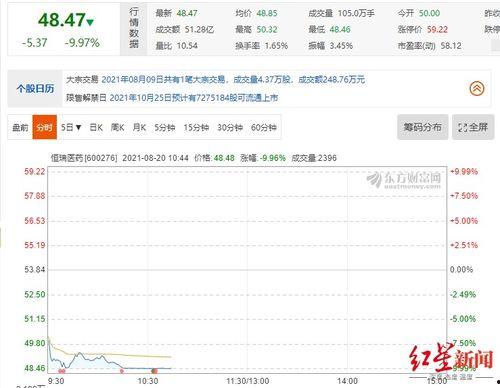The width and height of the screenshot is (500, 388).
Task: Switch to the 日K daily candlestick tab
Action: point(96,127)
